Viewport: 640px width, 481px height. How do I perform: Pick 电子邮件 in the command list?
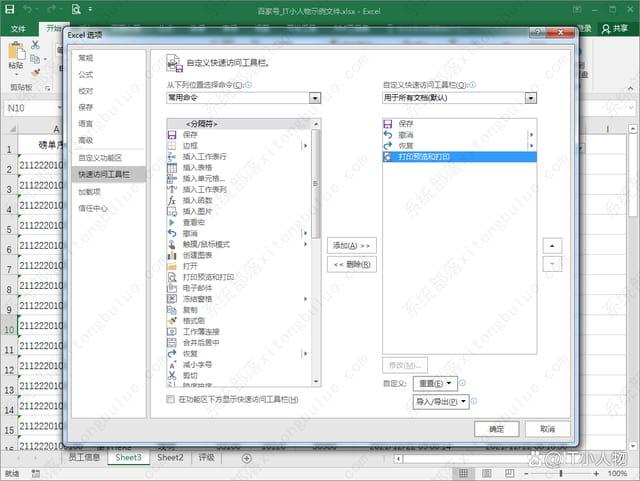(x=199, y=288)
